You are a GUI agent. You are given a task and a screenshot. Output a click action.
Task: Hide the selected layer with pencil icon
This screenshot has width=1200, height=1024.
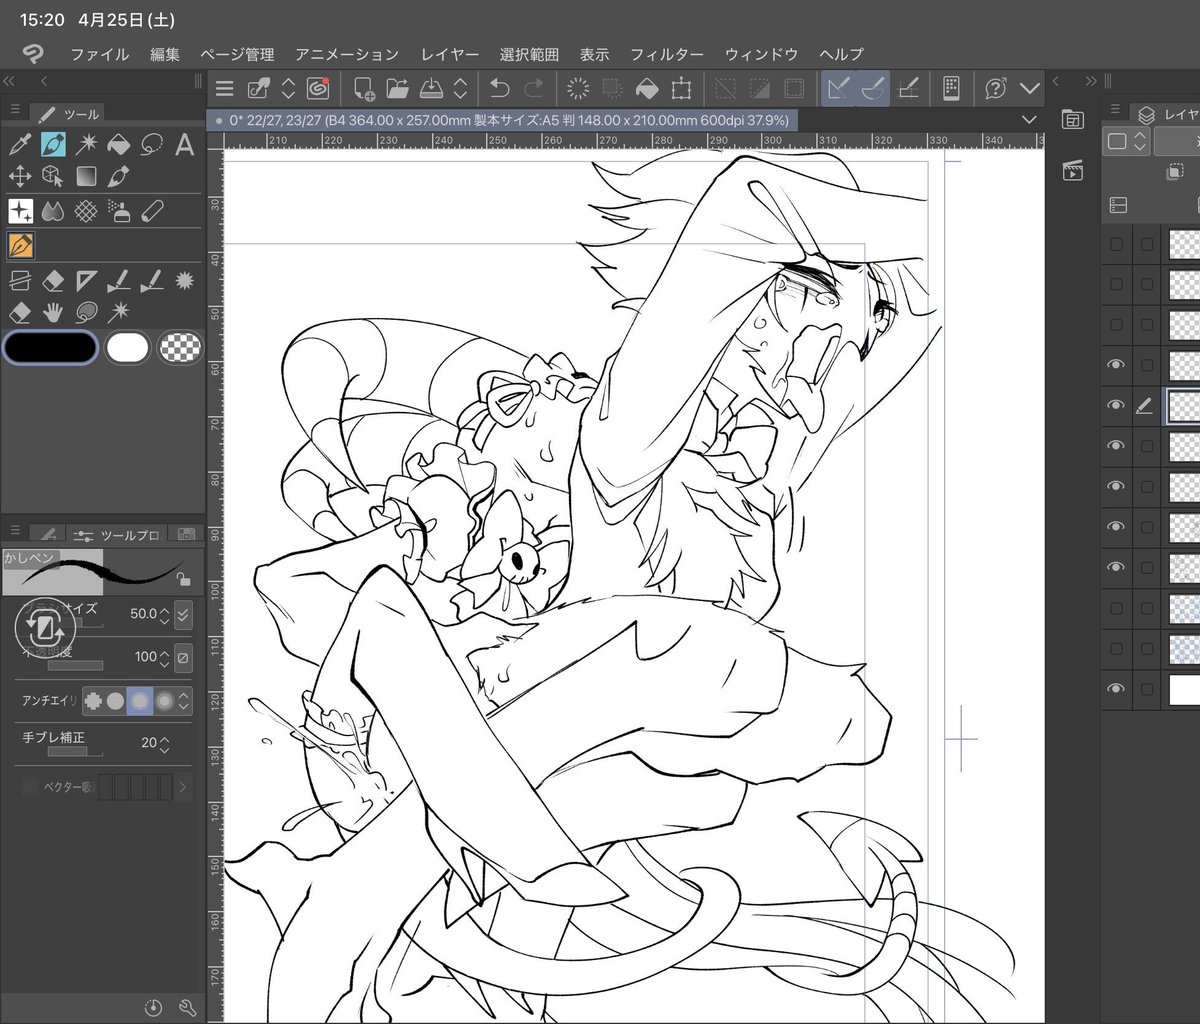[1116, 405]
